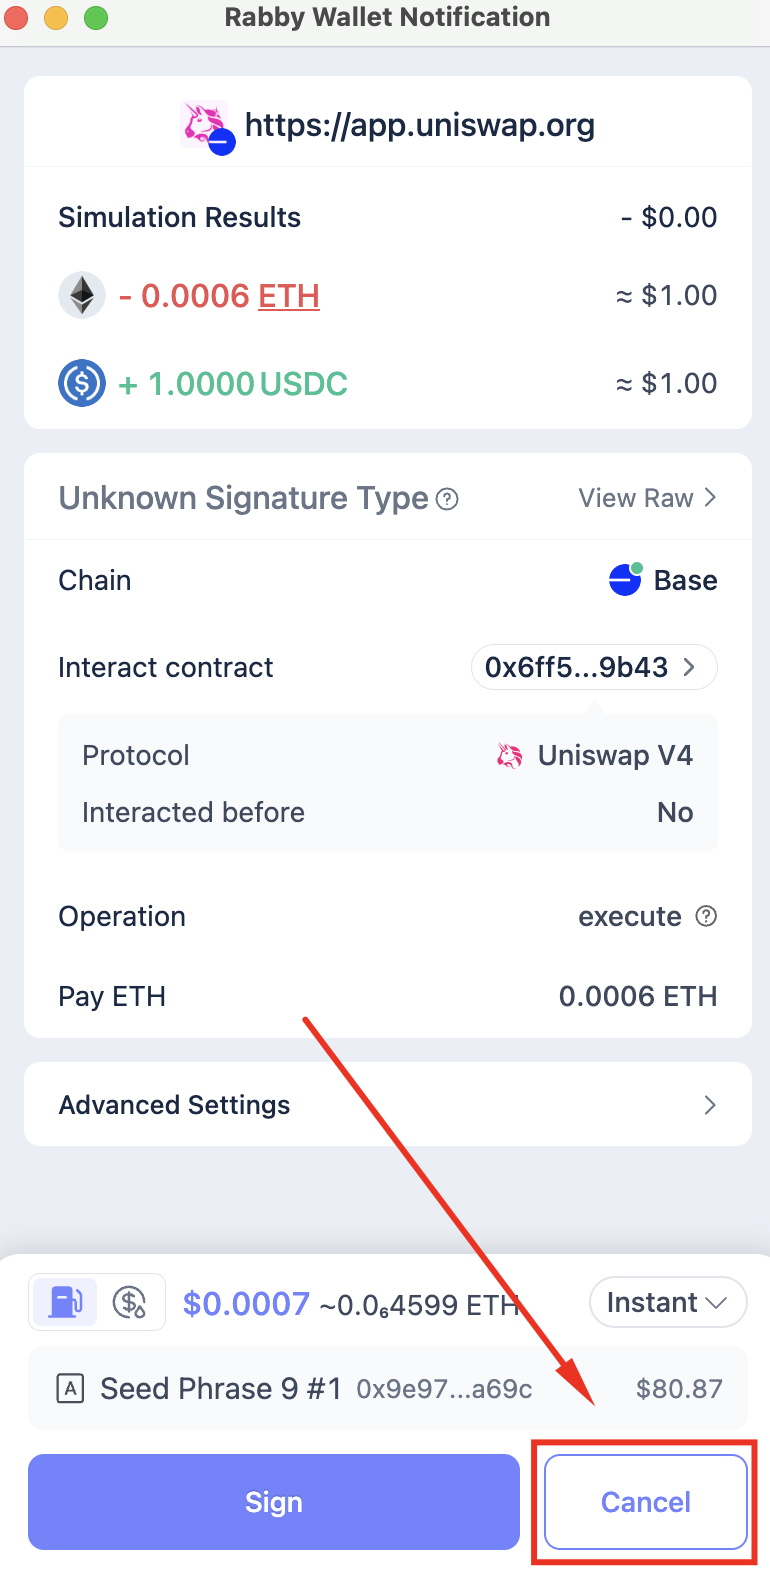Expand Advanced Settings
This screenshot has height=1572, width=770.
[387, 1105]
